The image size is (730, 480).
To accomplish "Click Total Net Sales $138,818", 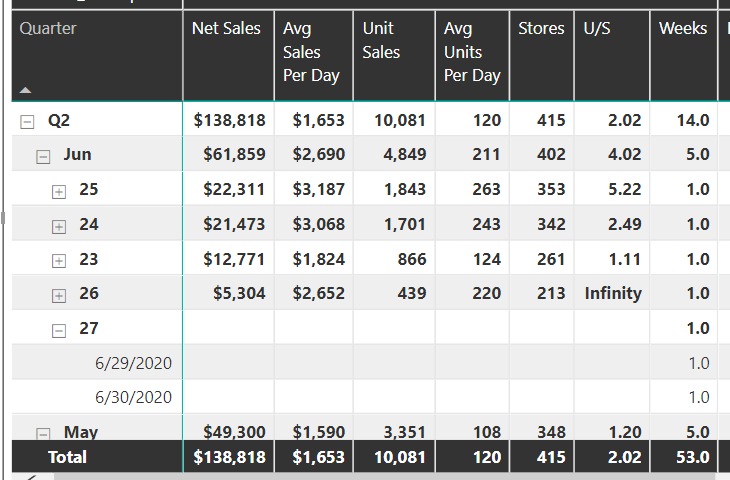I will point(230,457).
